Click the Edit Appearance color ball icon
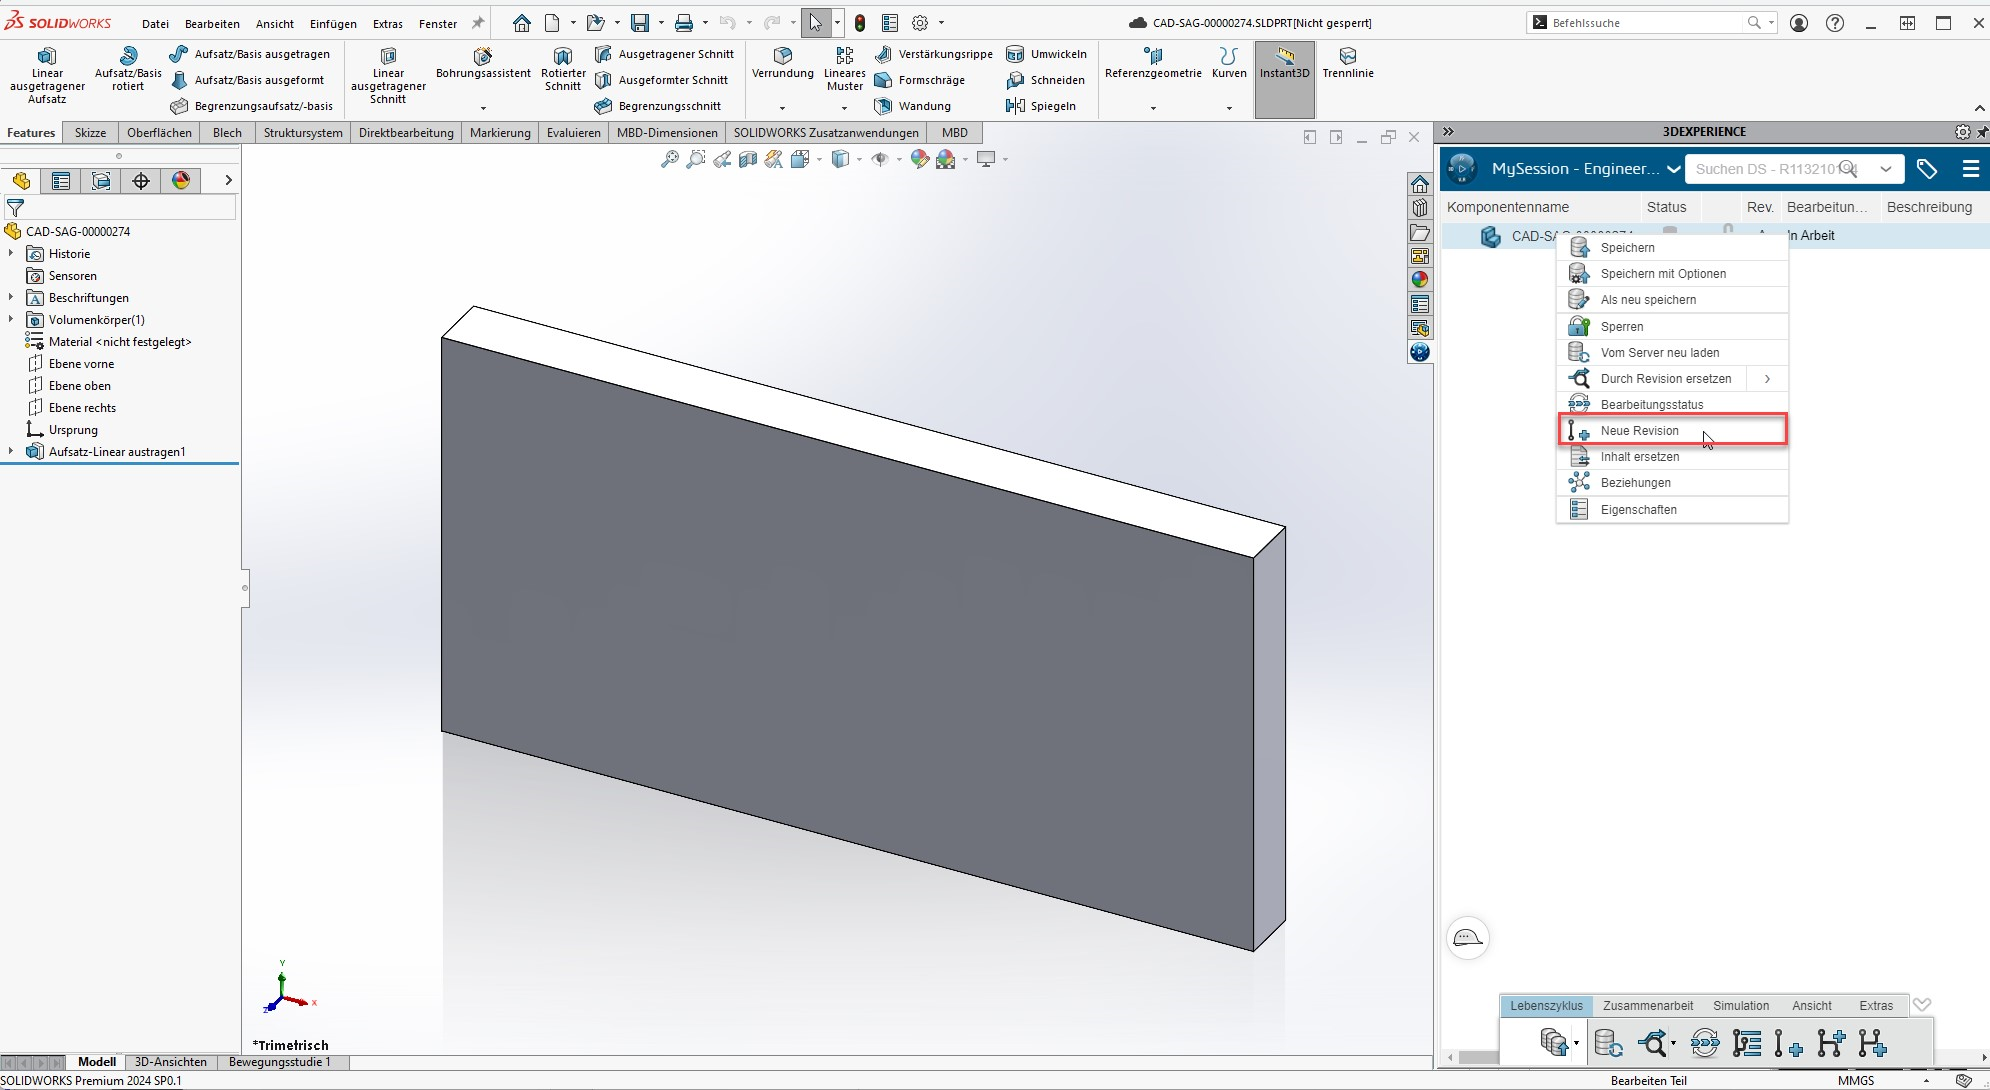Viewport: 1990px width, 1090px height. 919,159
